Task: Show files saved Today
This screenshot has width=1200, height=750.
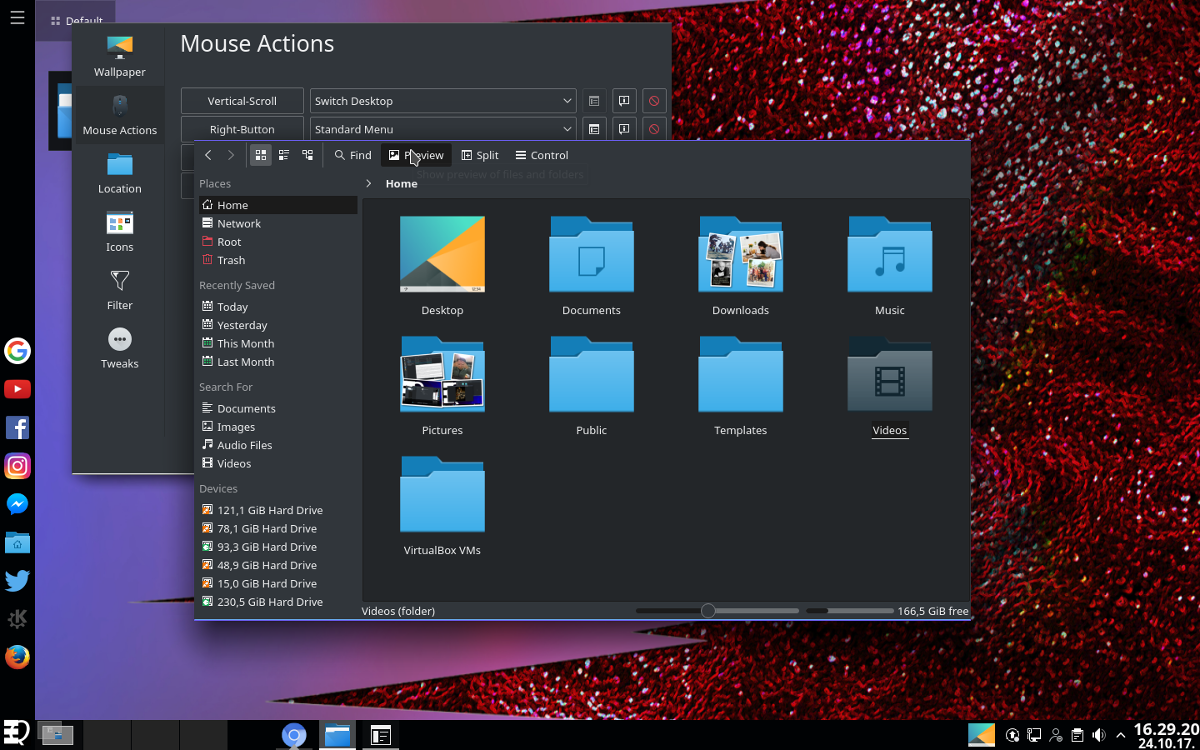Action: tap(276, 307)
